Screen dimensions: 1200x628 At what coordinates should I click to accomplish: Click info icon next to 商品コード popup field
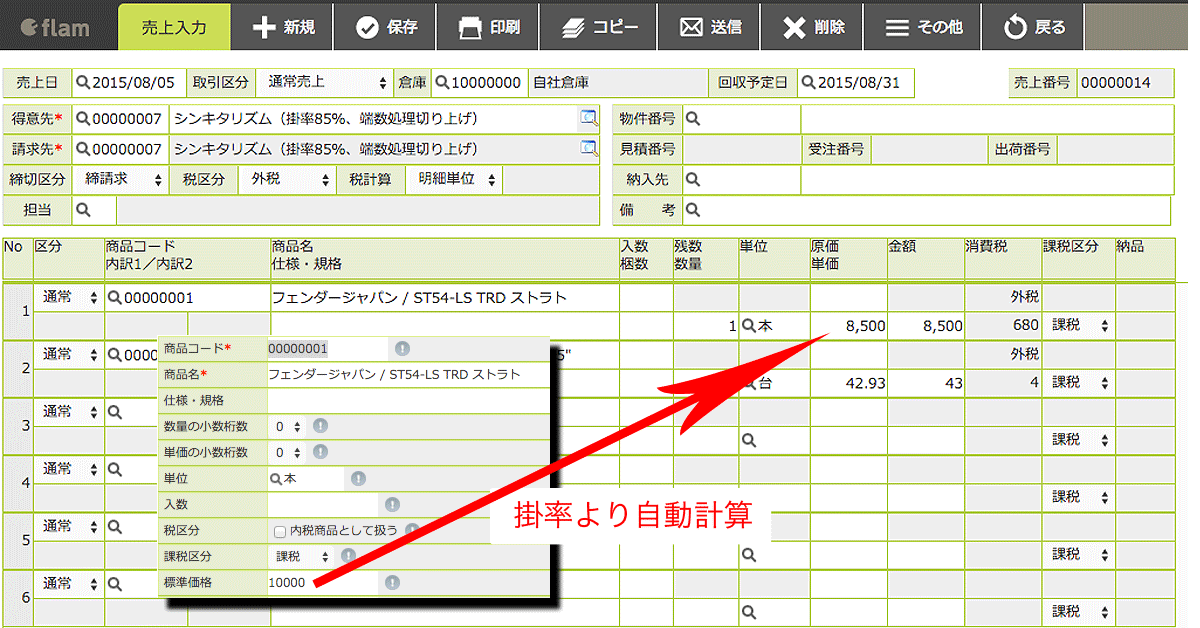[402, 348]
